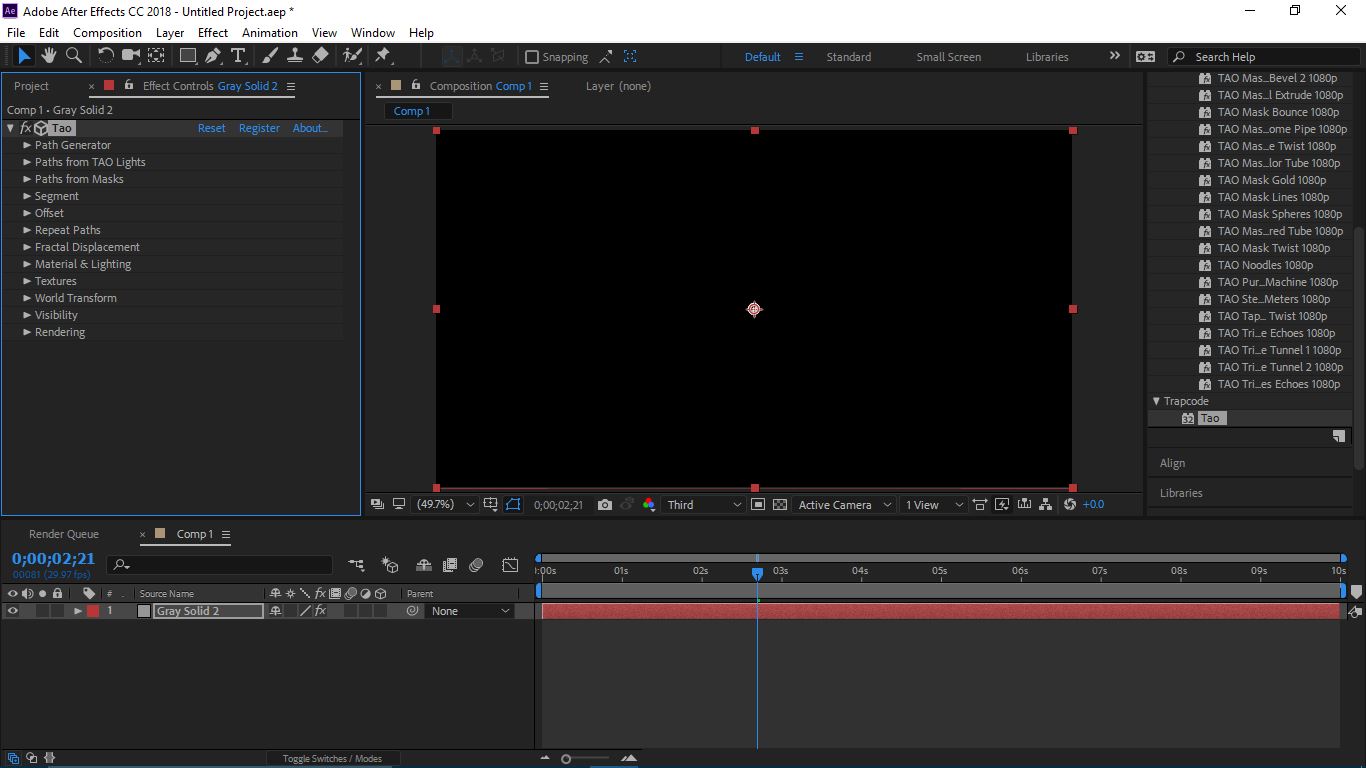Open the Effect menu

point(213,32)
